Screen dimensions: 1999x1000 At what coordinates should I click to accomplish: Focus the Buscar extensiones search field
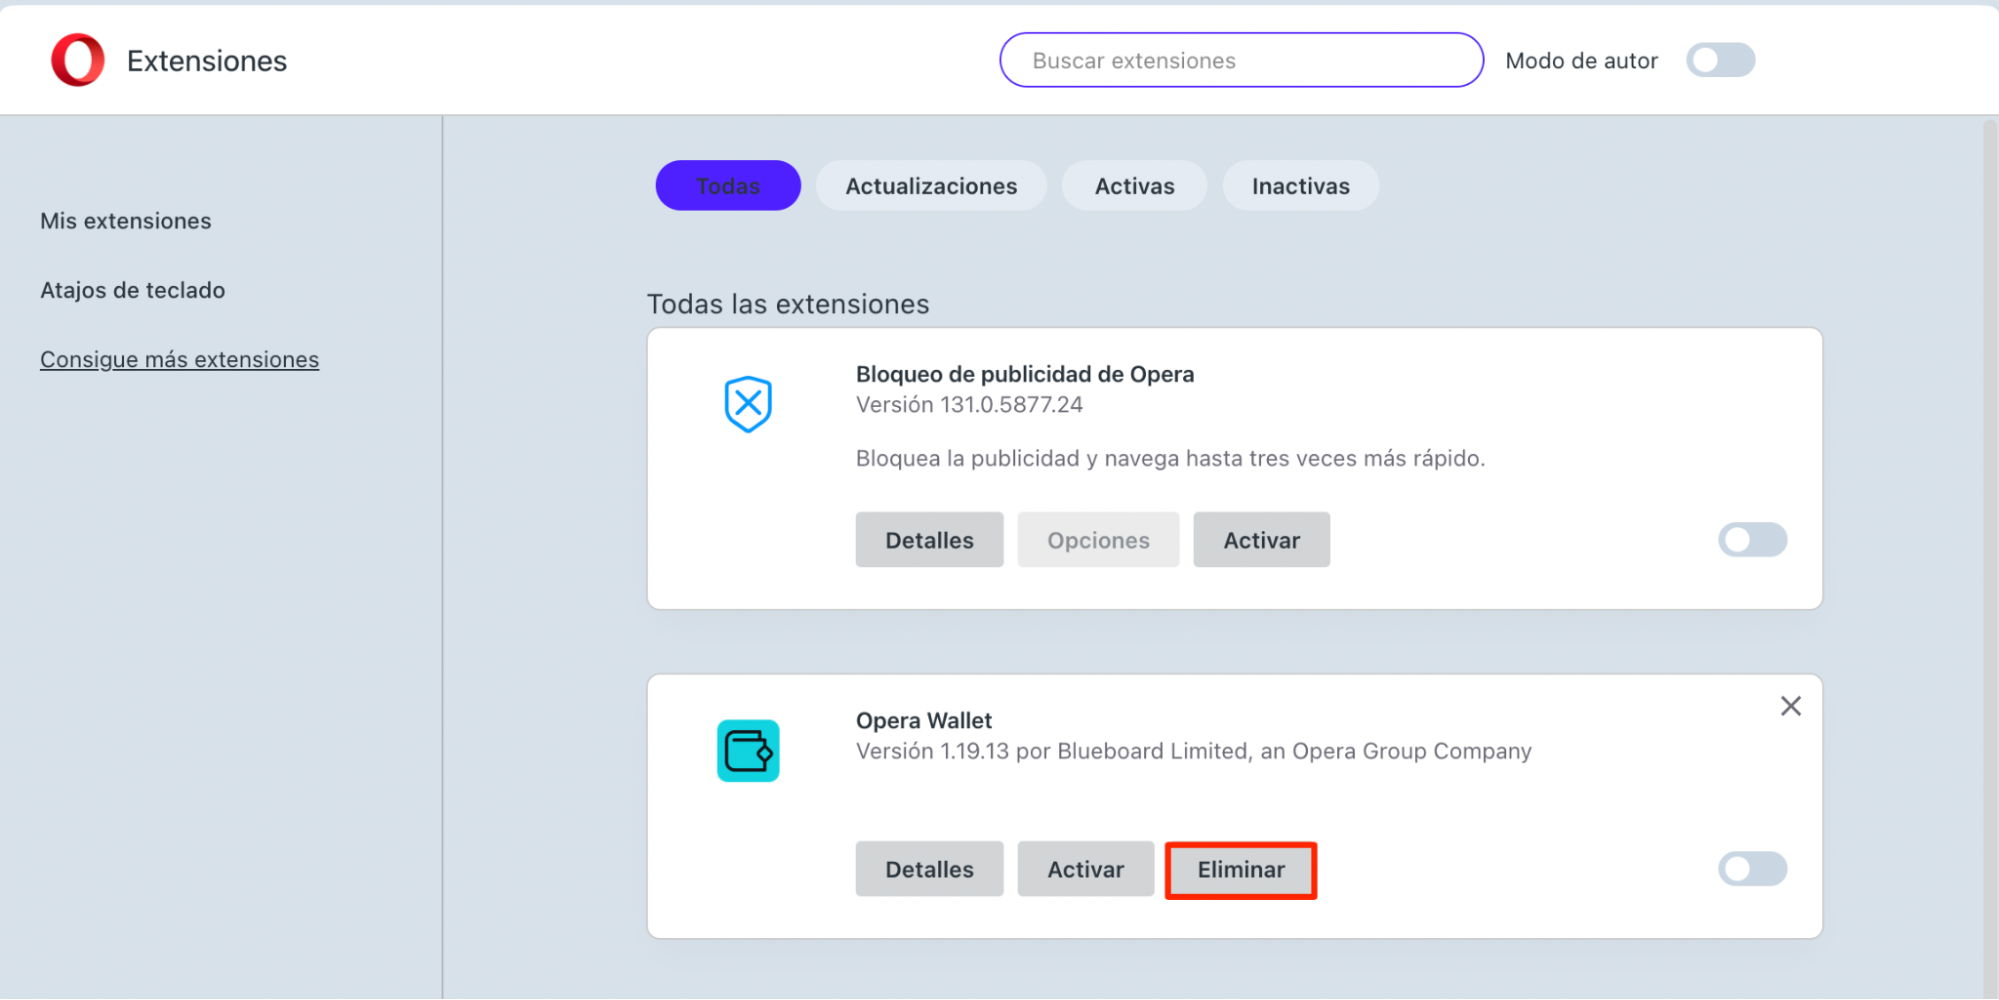[x=1241, y=60]
